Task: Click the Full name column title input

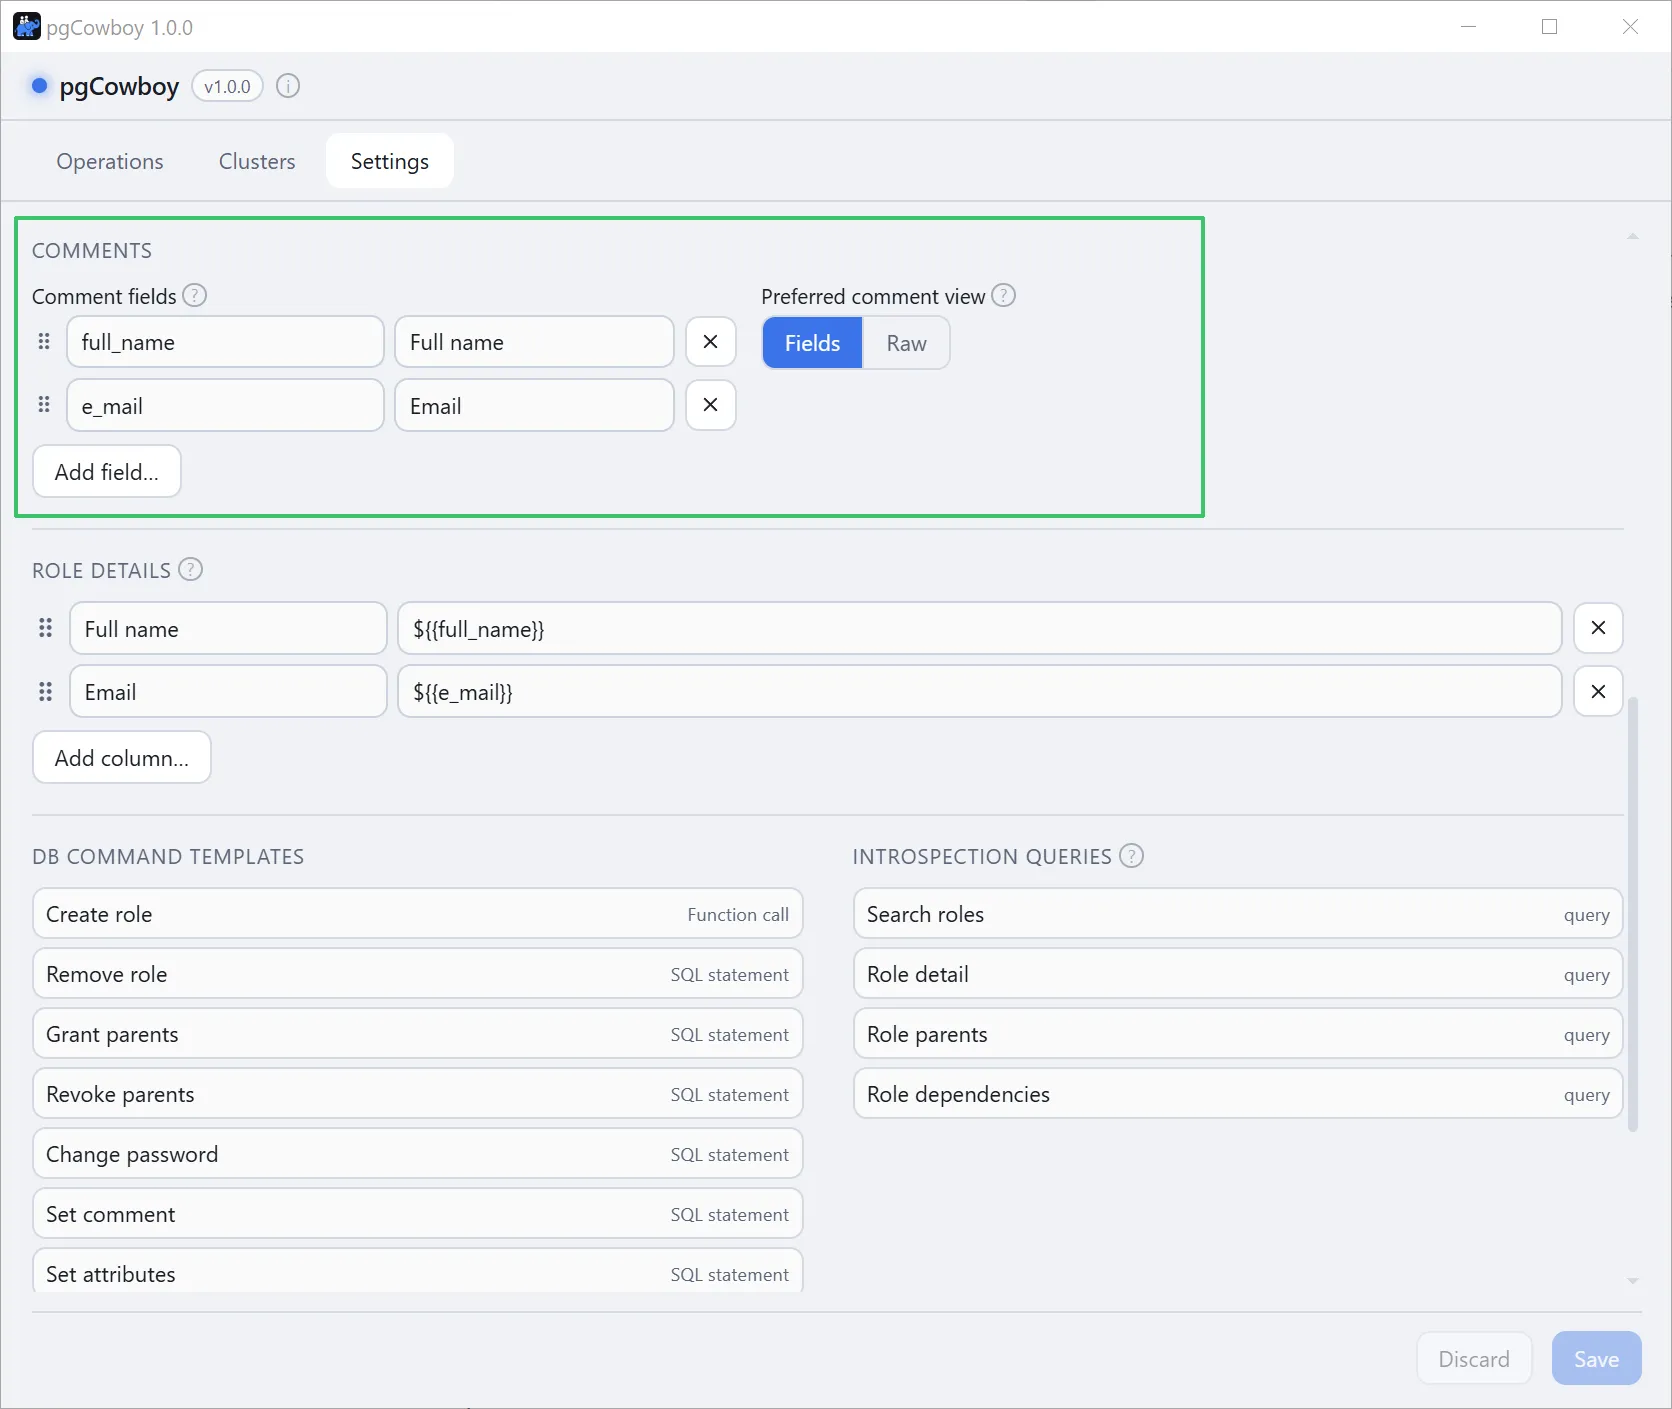Action: (228, 628)
